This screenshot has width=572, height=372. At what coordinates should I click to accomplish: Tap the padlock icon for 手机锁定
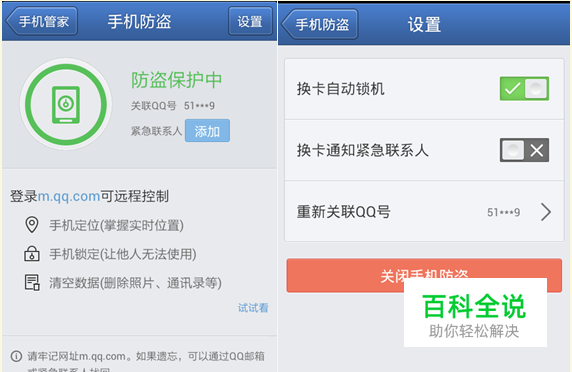(x=32, y=253)
